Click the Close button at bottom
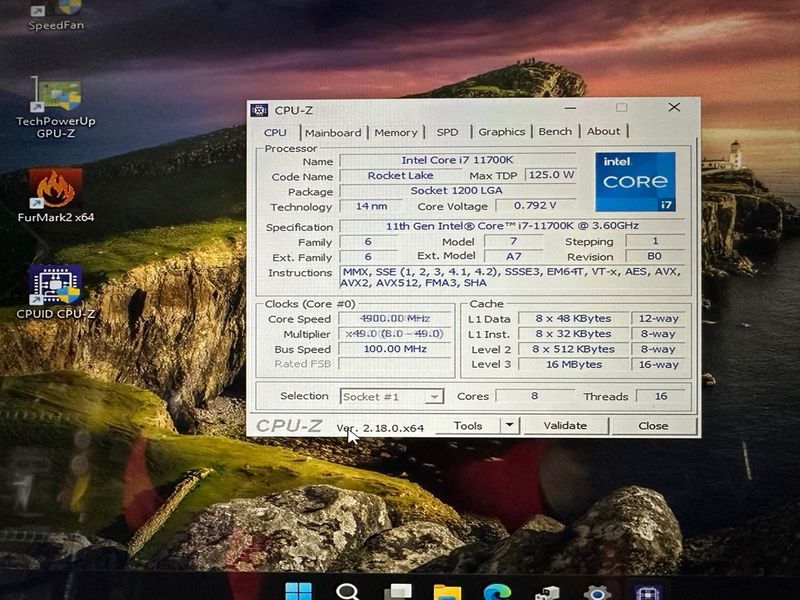Image resolution: width=800 pixels, height=600 pixels. 654,426
